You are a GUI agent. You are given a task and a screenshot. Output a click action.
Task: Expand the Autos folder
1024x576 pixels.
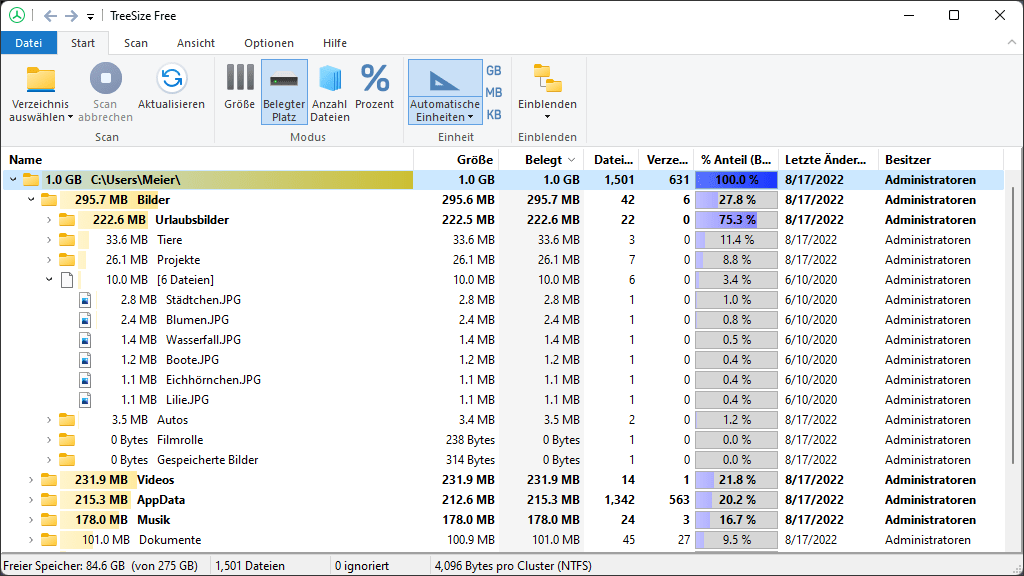(x=49, y=420)
